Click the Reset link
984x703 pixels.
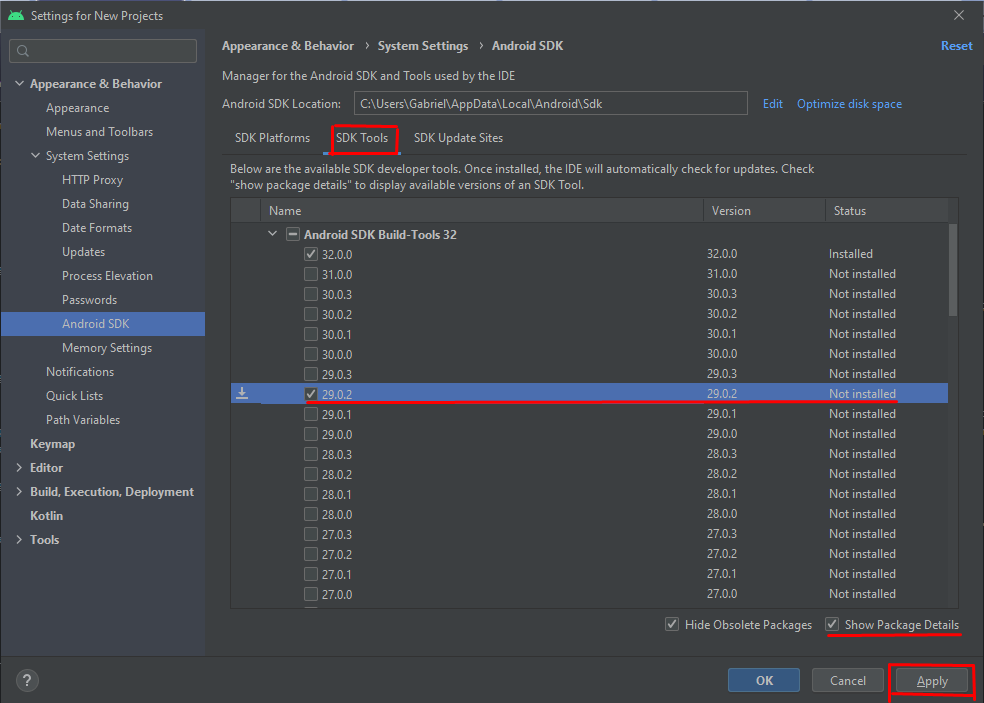point(956,45)
